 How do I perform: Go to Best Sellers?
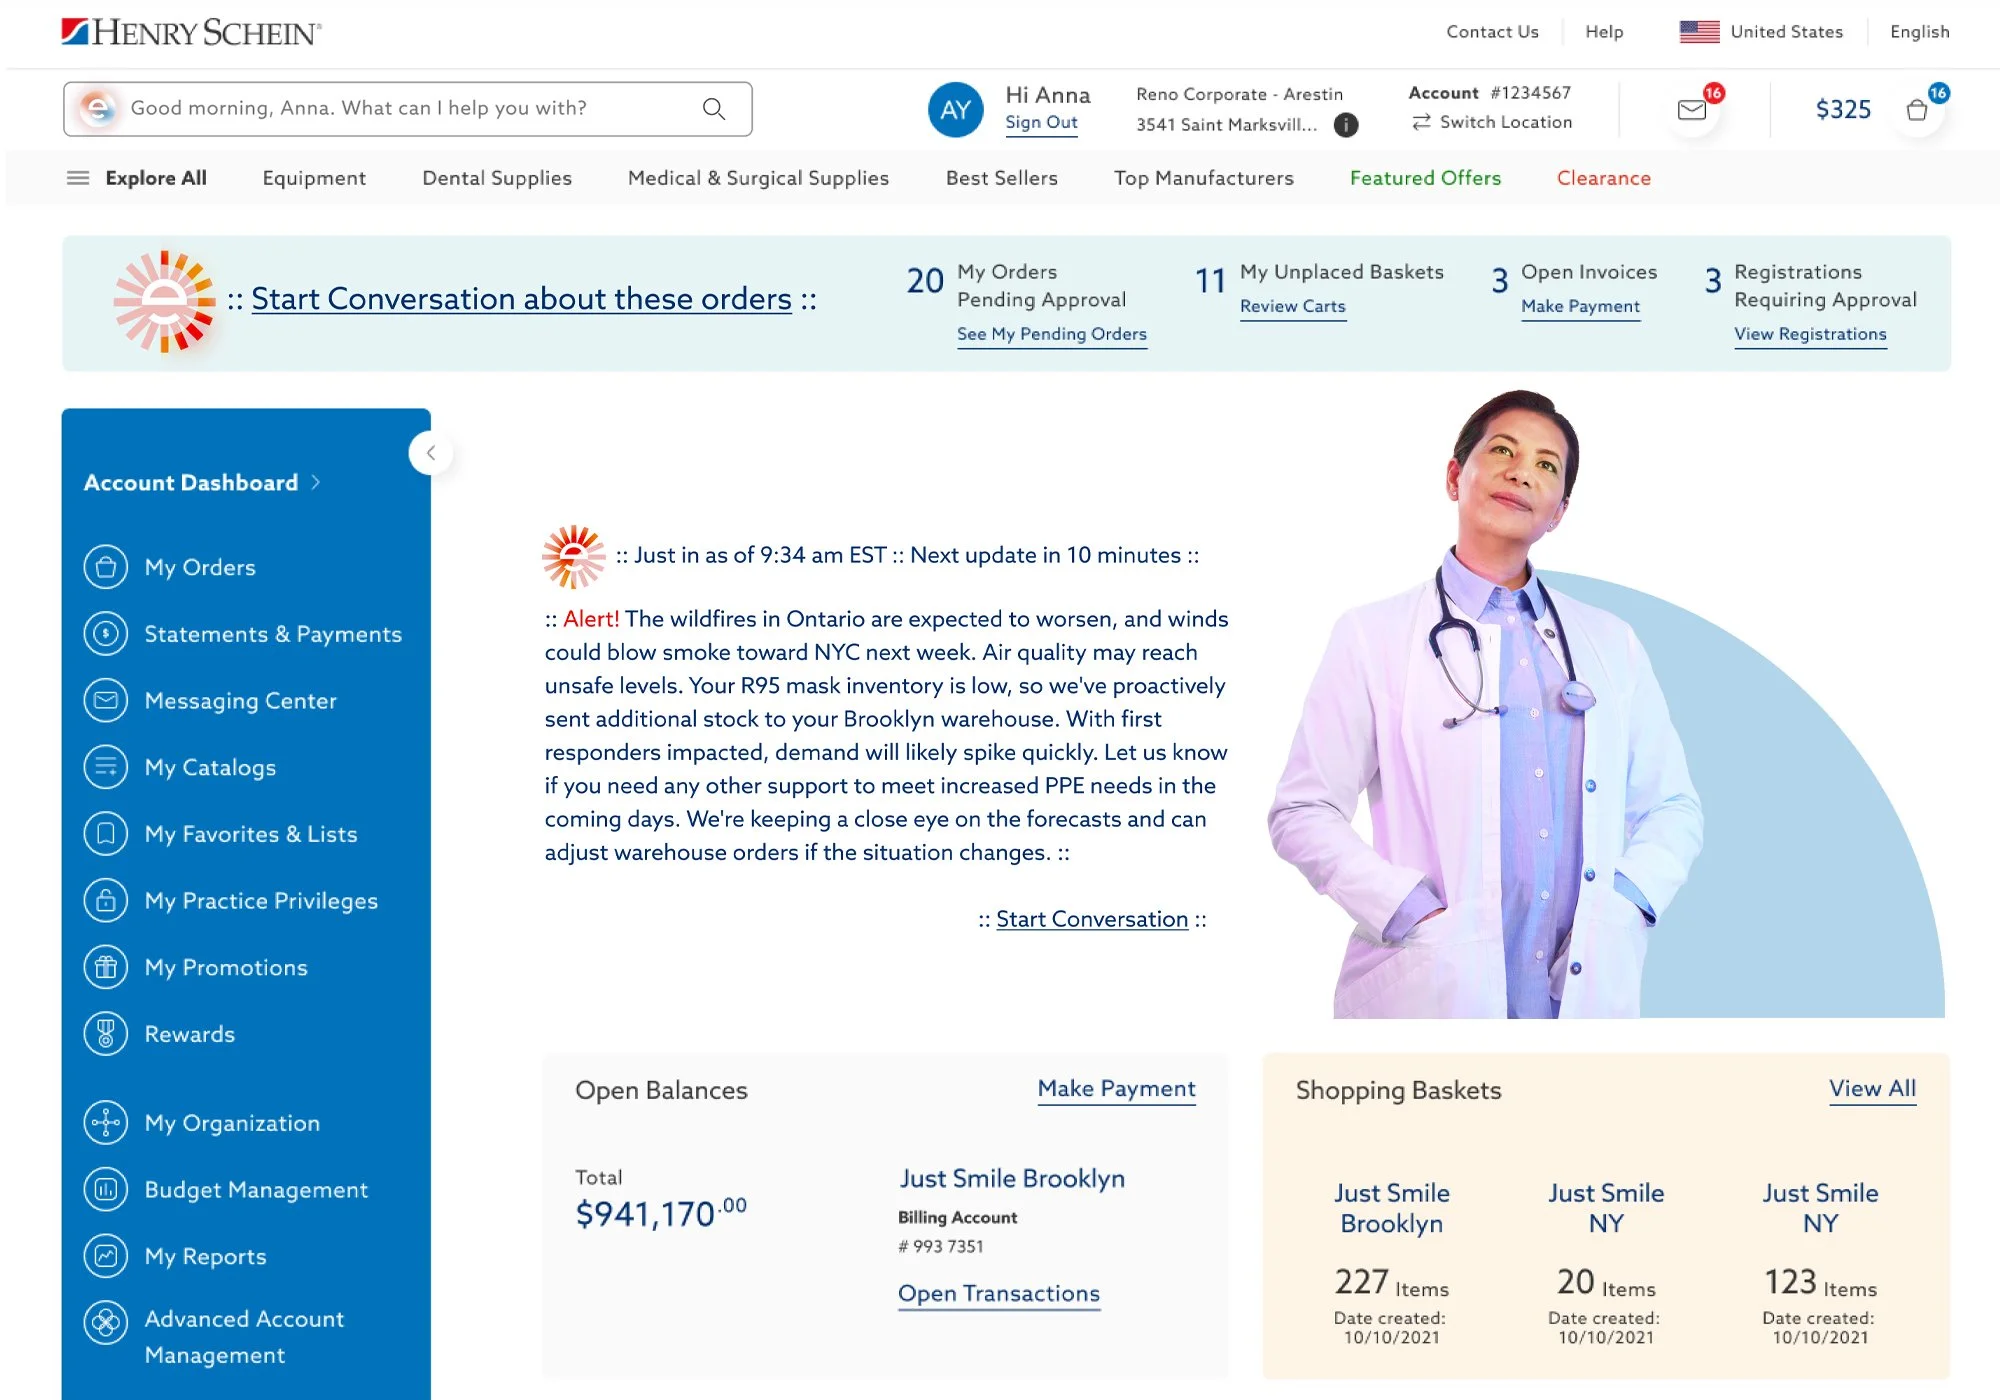pyautogui.click(x=1001, y=178)
